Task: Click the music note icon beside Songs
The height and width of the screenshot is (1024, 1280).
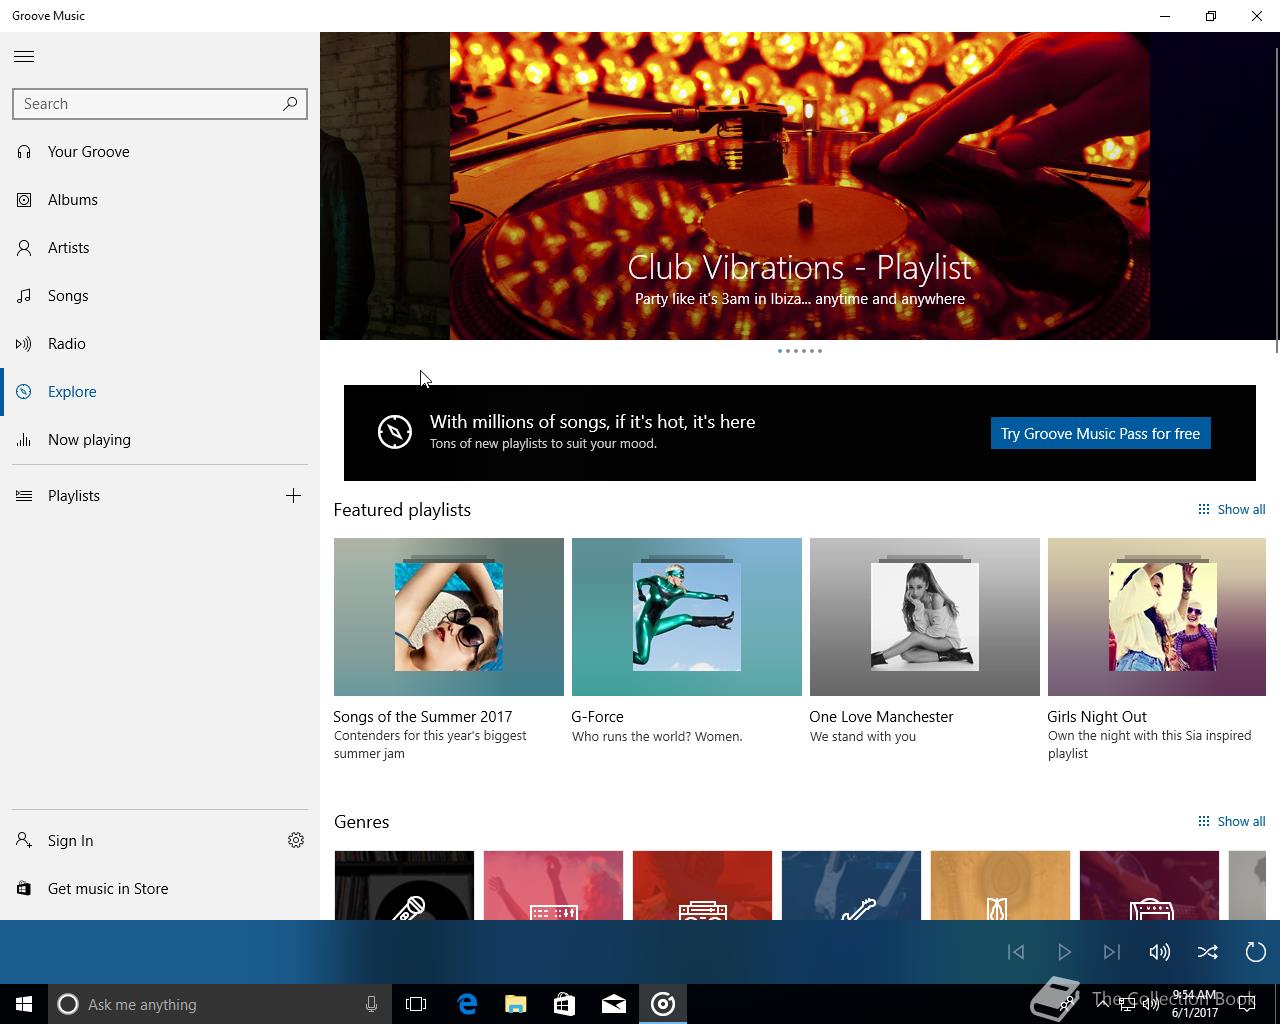Action: click(x=24, y=296)
